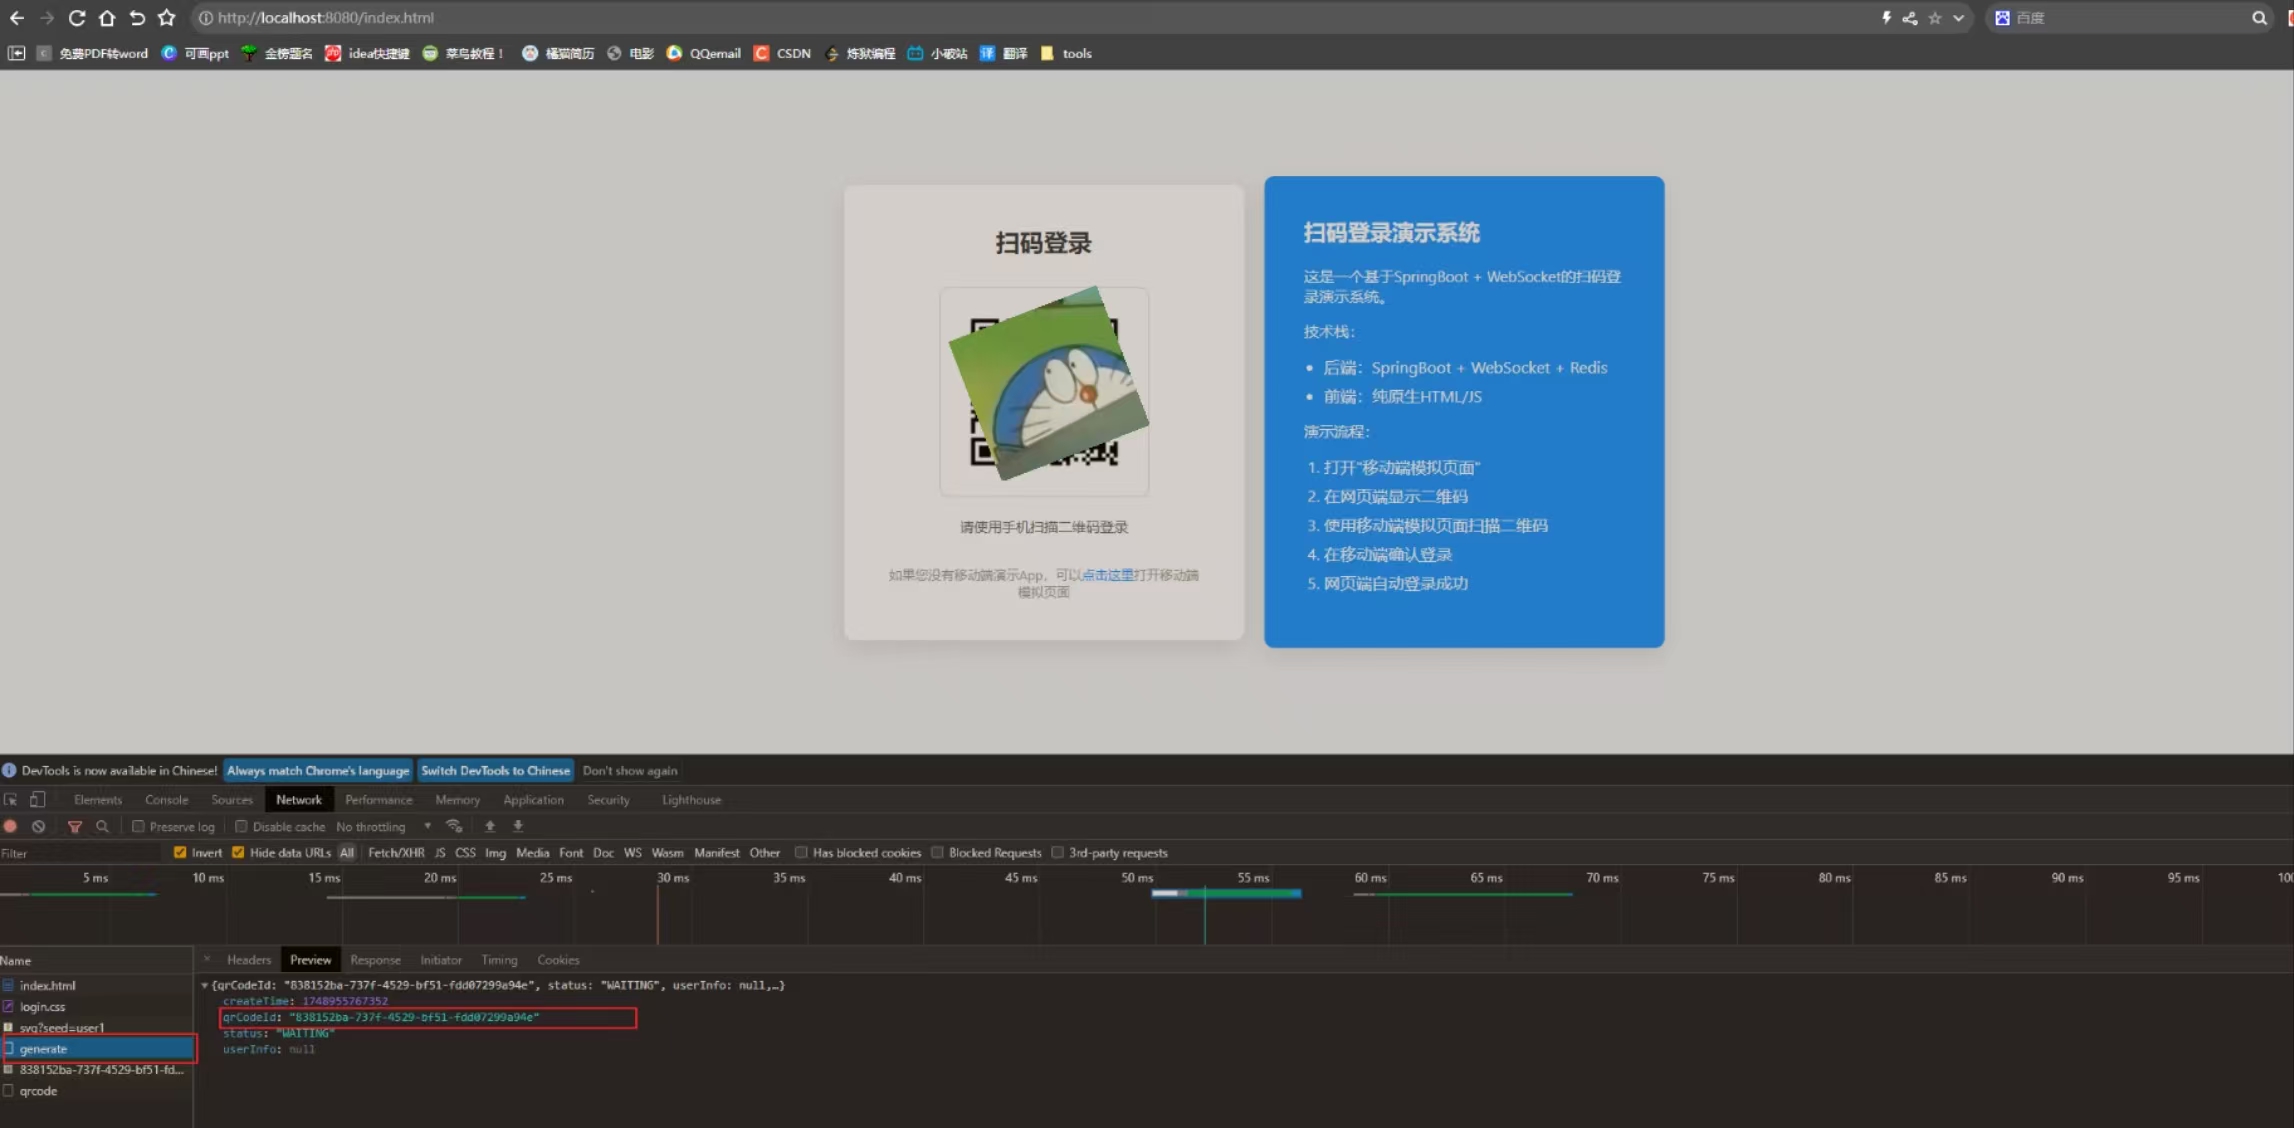Close the request details pane X
The height and width of the screenshot is (1128, 2294).
click(207, 960)
